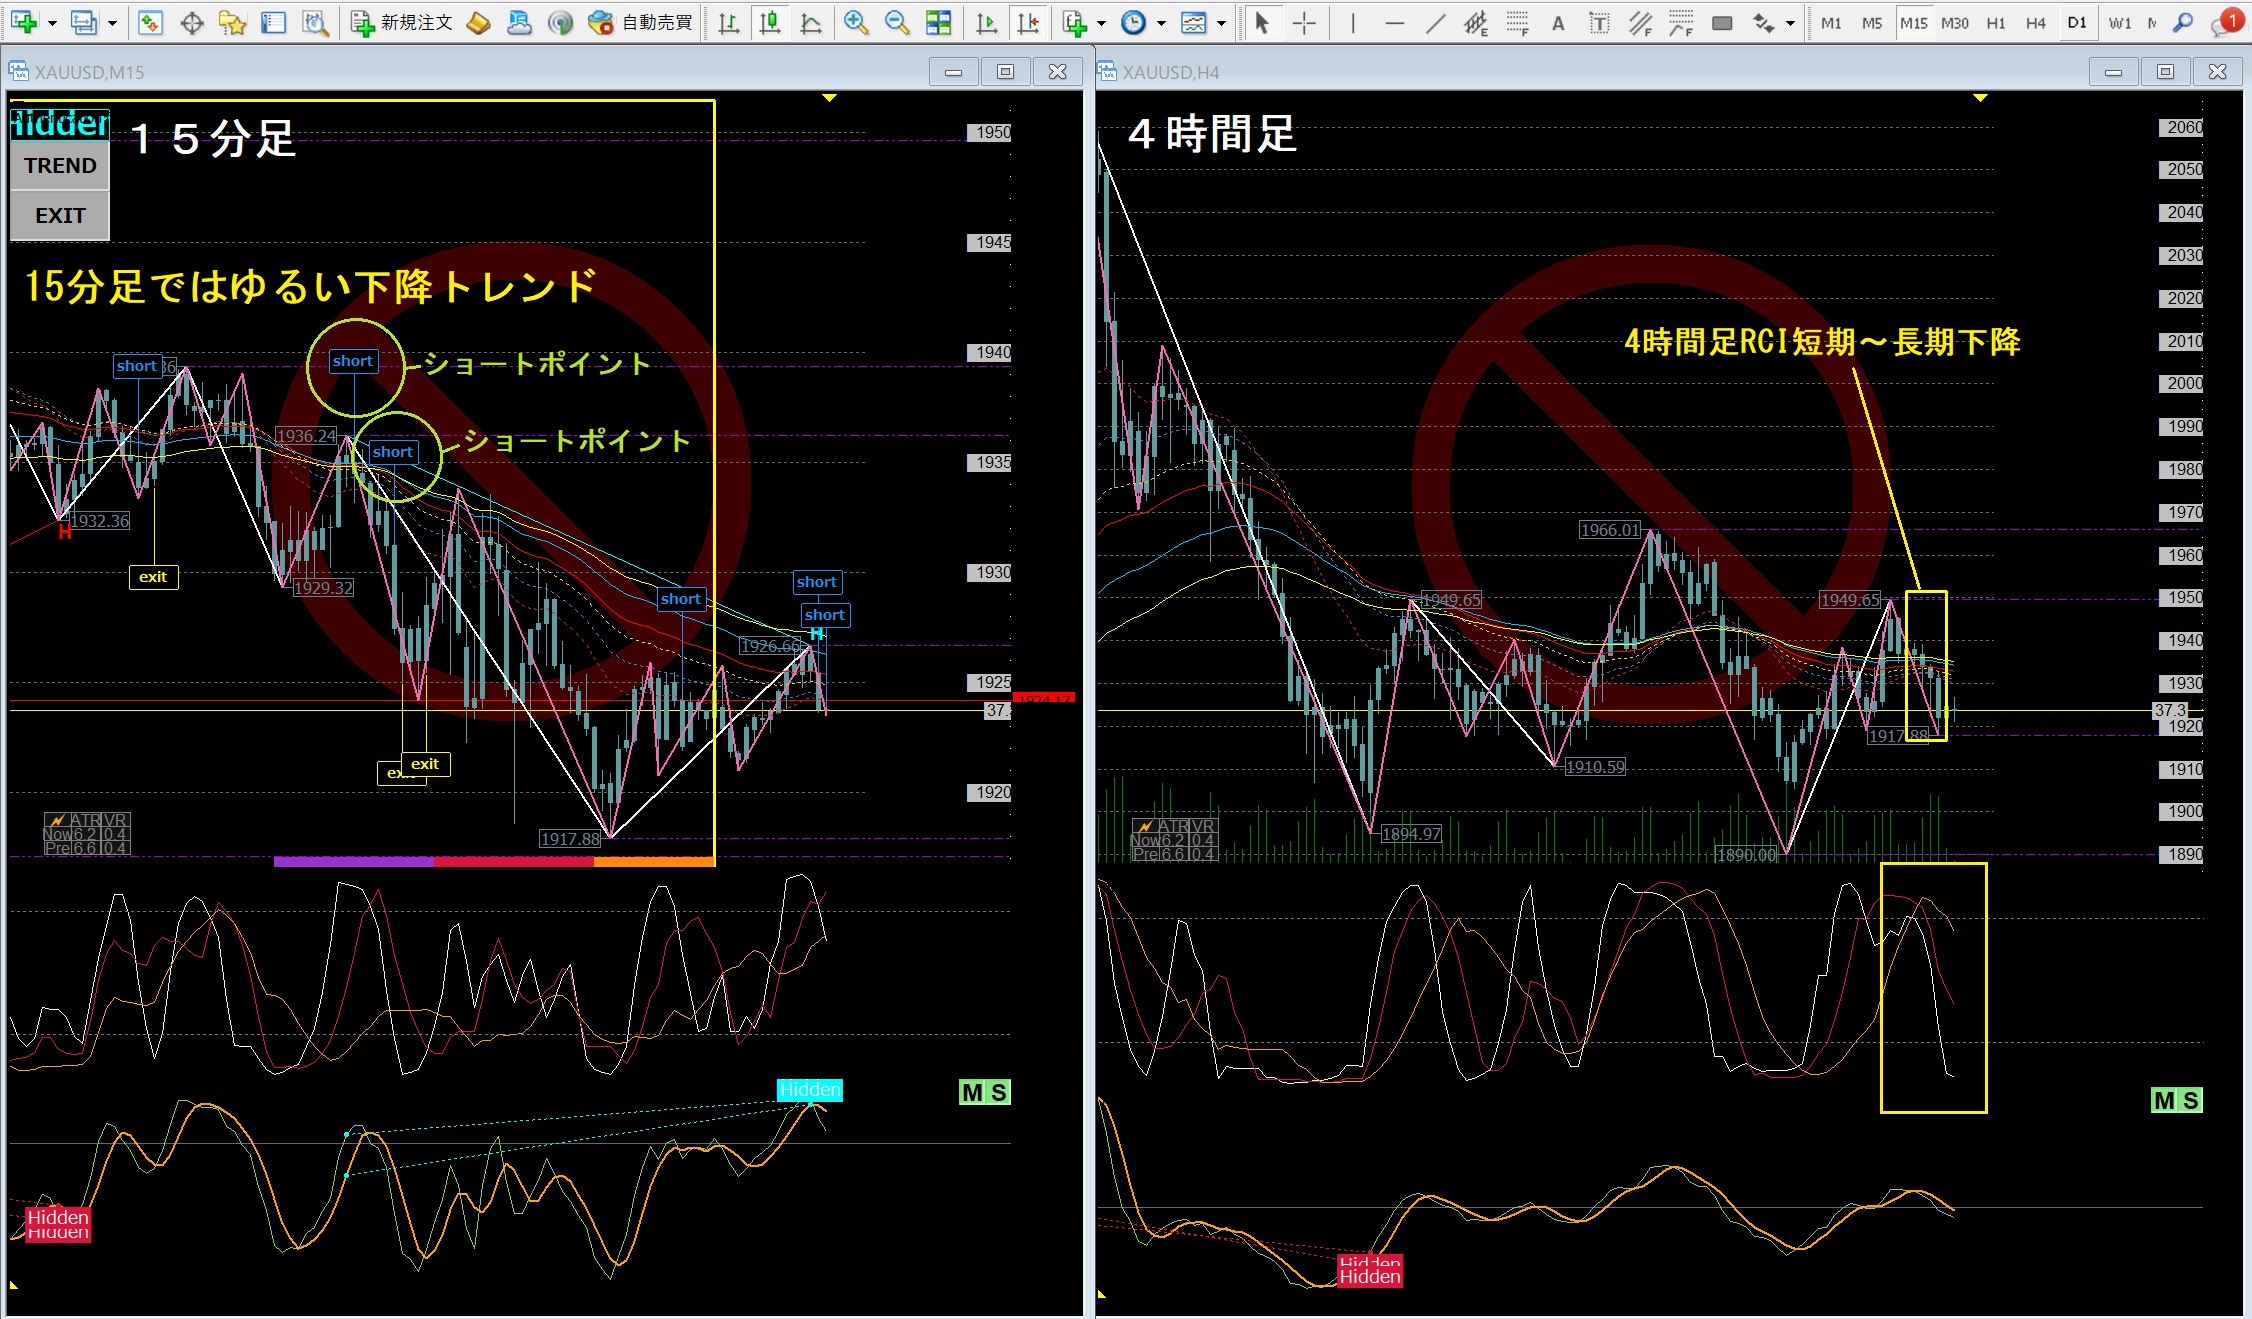Select the horizontal line tool
The image size is (2252, 1319).
tap(1394, 22)
